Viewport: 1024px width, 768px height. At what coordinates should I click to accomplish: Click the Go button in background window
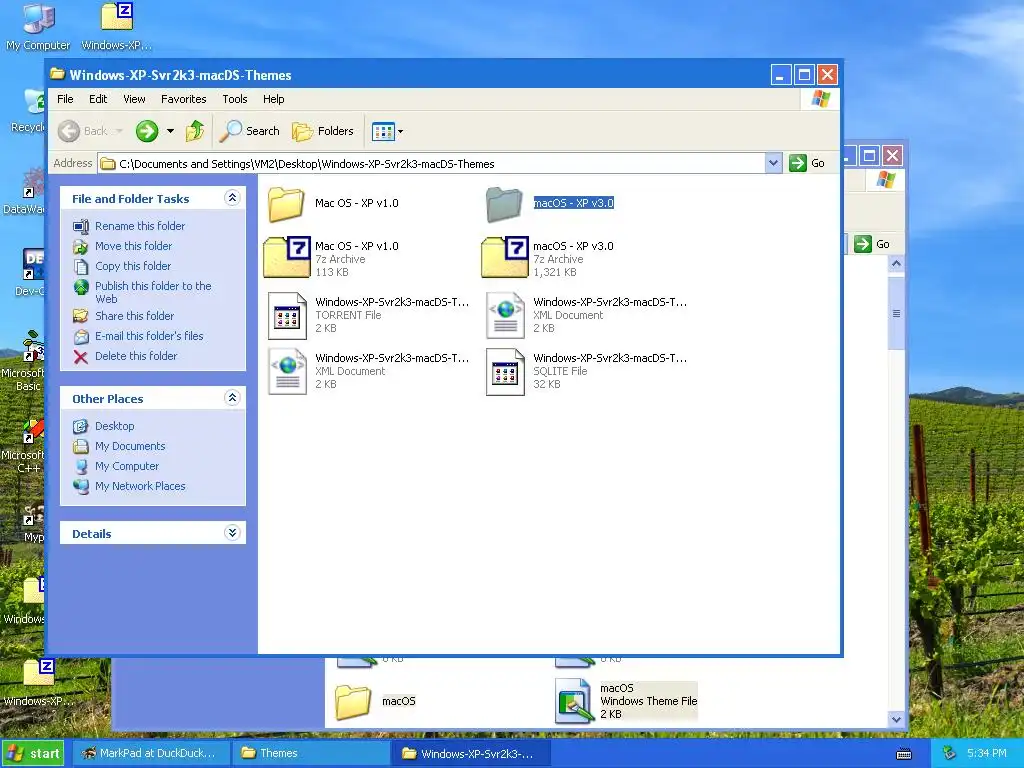tap(872, 244)
